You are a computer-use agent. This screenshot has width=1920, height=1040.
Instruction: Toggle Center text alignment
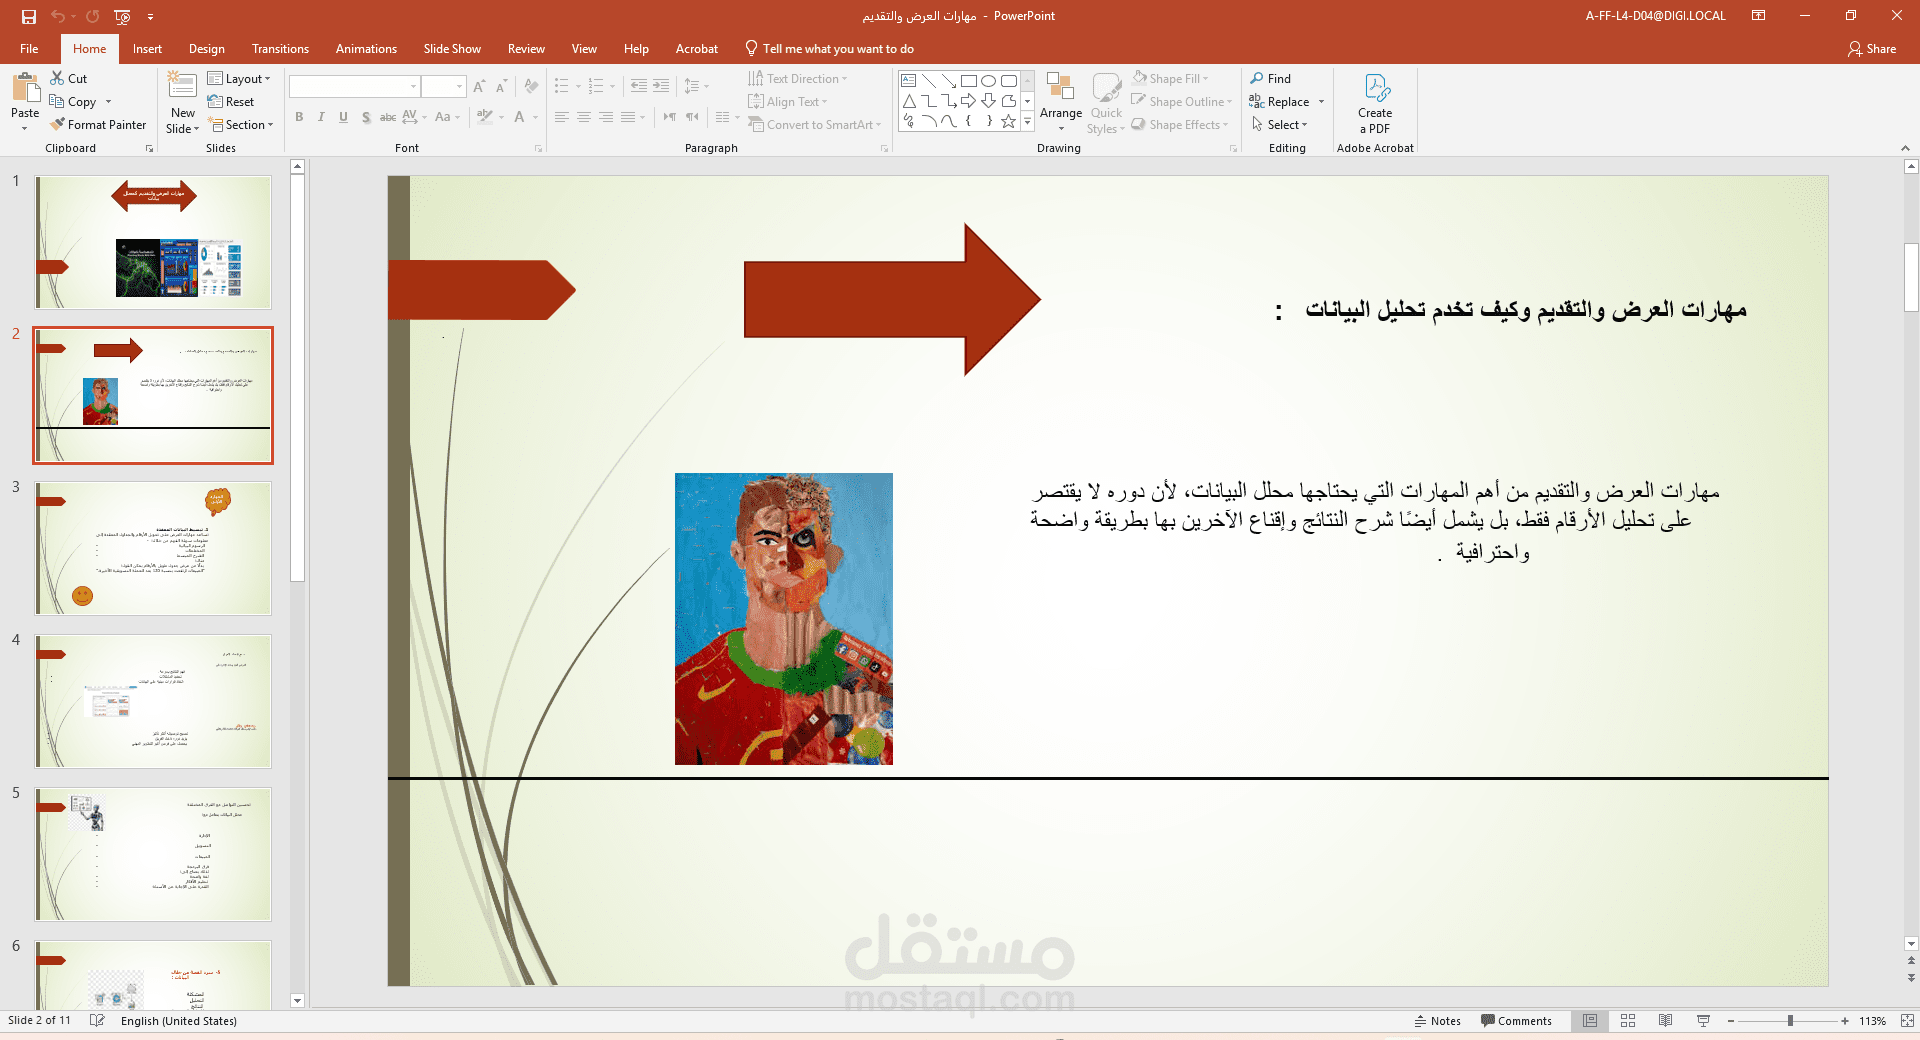coord(584,117)
